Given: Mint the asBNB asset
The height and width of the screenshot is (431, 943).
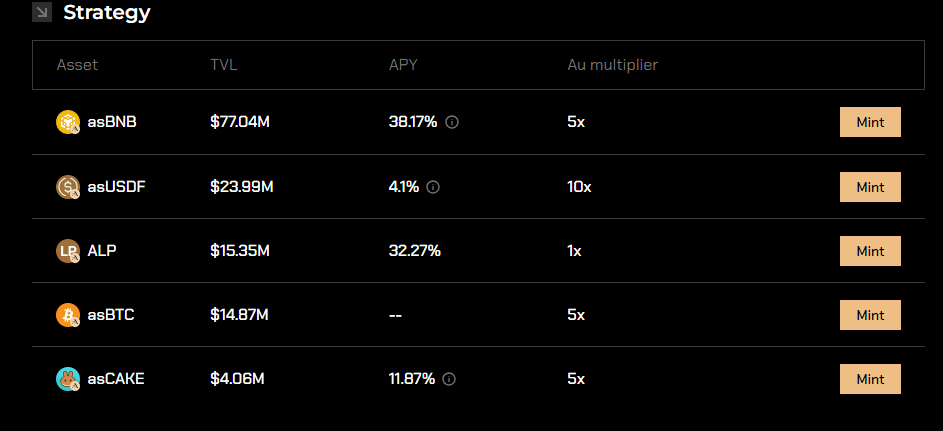Looking at the screenshot, I should (870, 123).
